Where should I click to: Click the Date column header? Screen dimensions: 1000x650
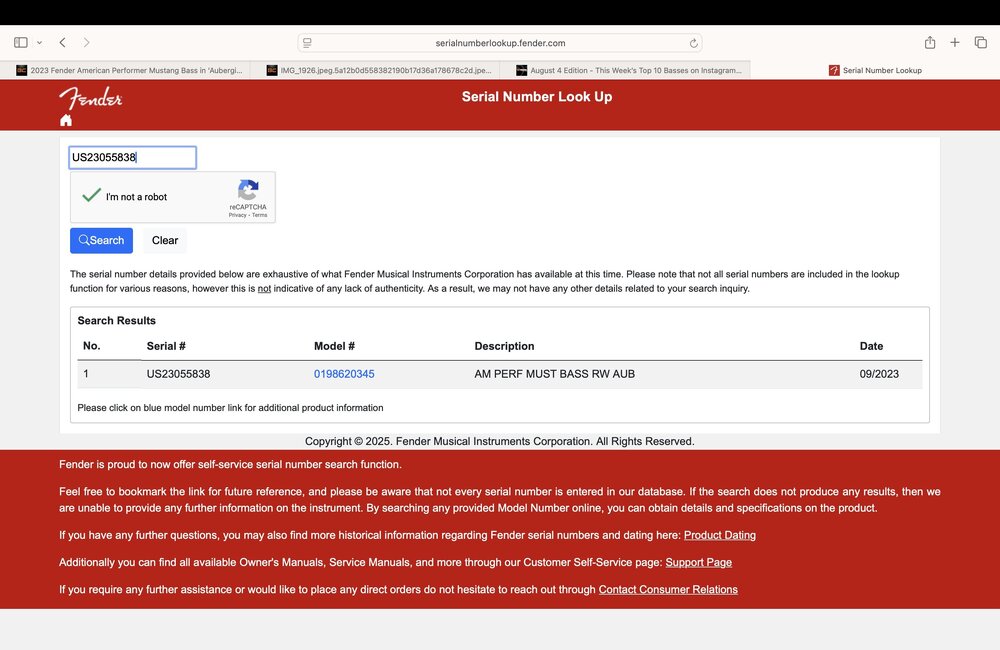pos(871,346)
